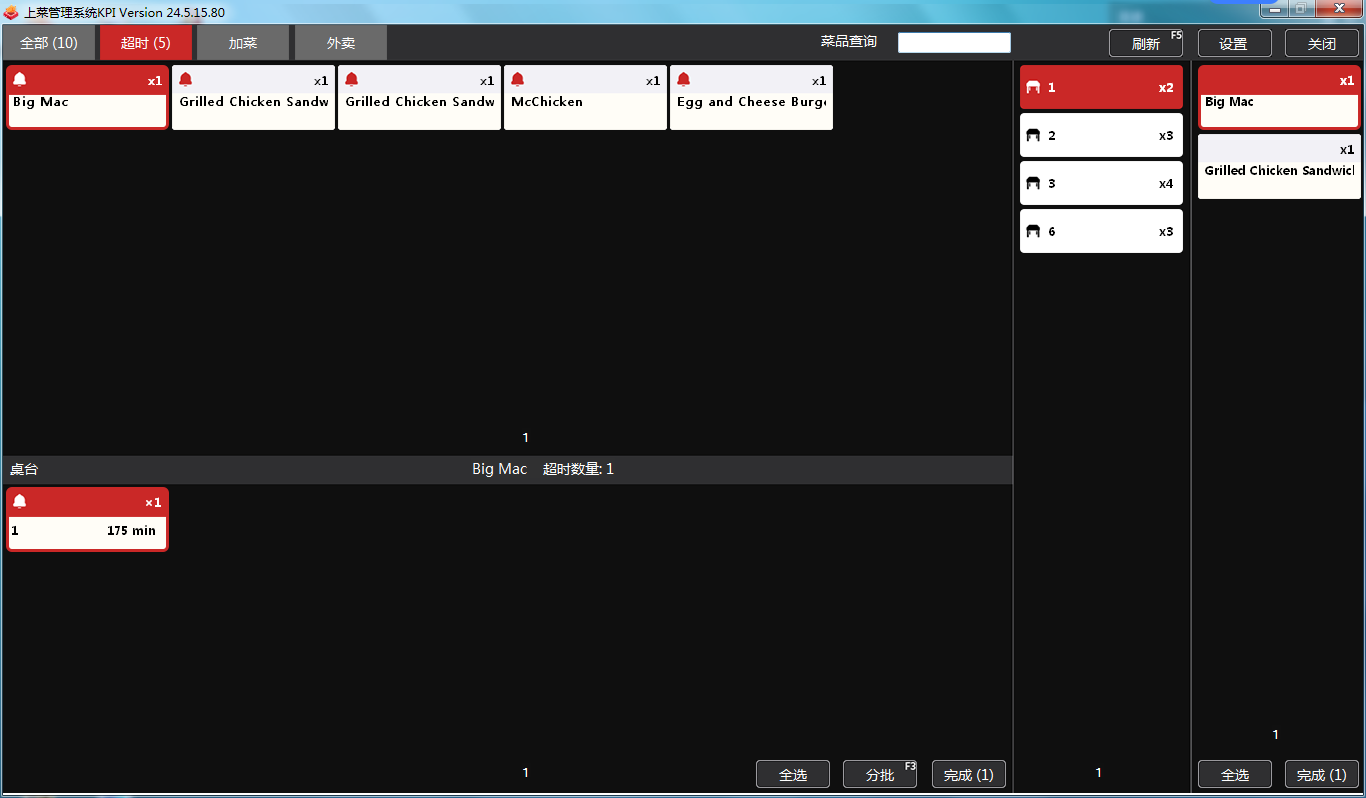Click the 分批 batch button
Viewport: 1366px width, 798px height.
point(880,775)
